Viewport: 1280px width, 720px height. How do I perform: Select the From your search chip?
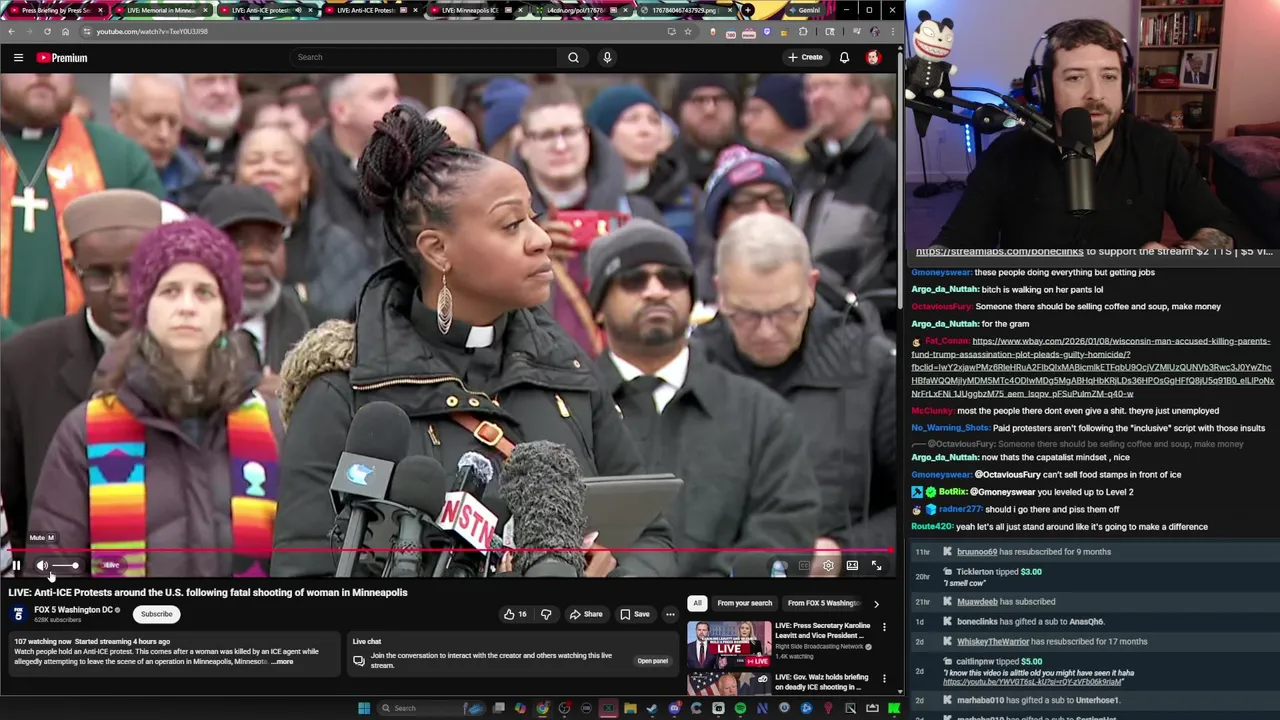(744, 603)
